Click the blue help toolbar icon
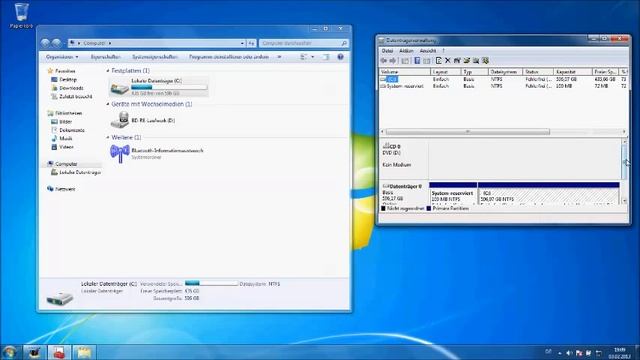 click(x=417, y=61)
